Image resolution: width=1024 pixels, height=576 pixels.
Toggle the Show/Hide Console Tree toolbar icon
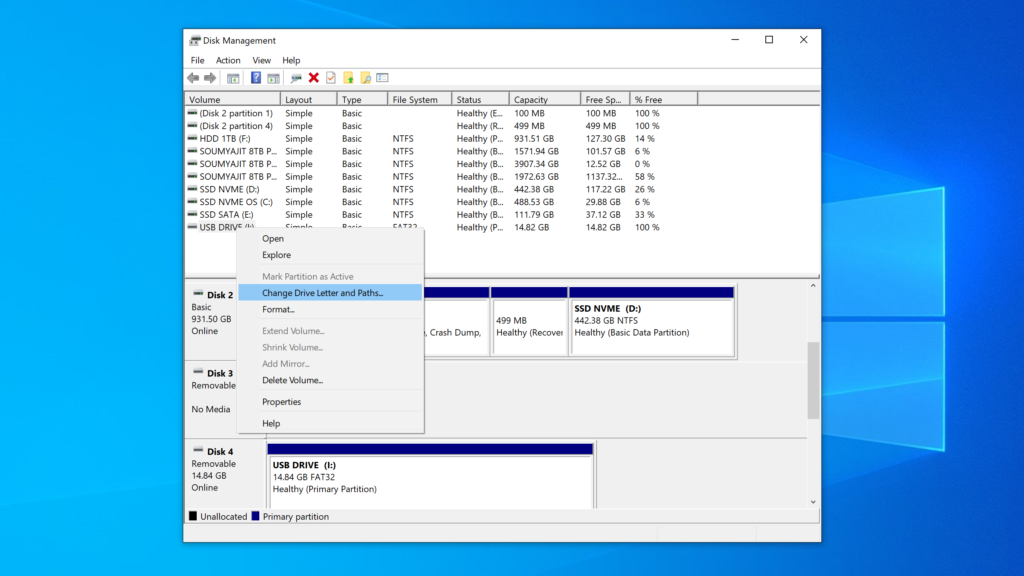(x=233, y=78)
